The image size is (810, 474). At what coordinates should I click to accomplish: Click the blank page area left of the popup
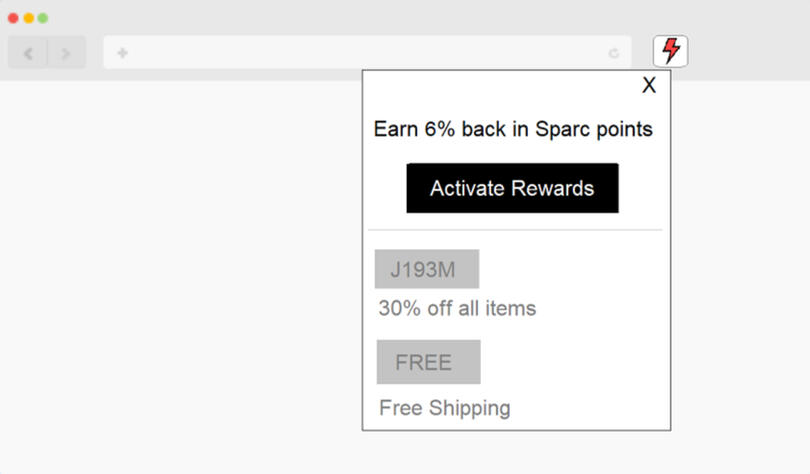[x=180, y=270]
